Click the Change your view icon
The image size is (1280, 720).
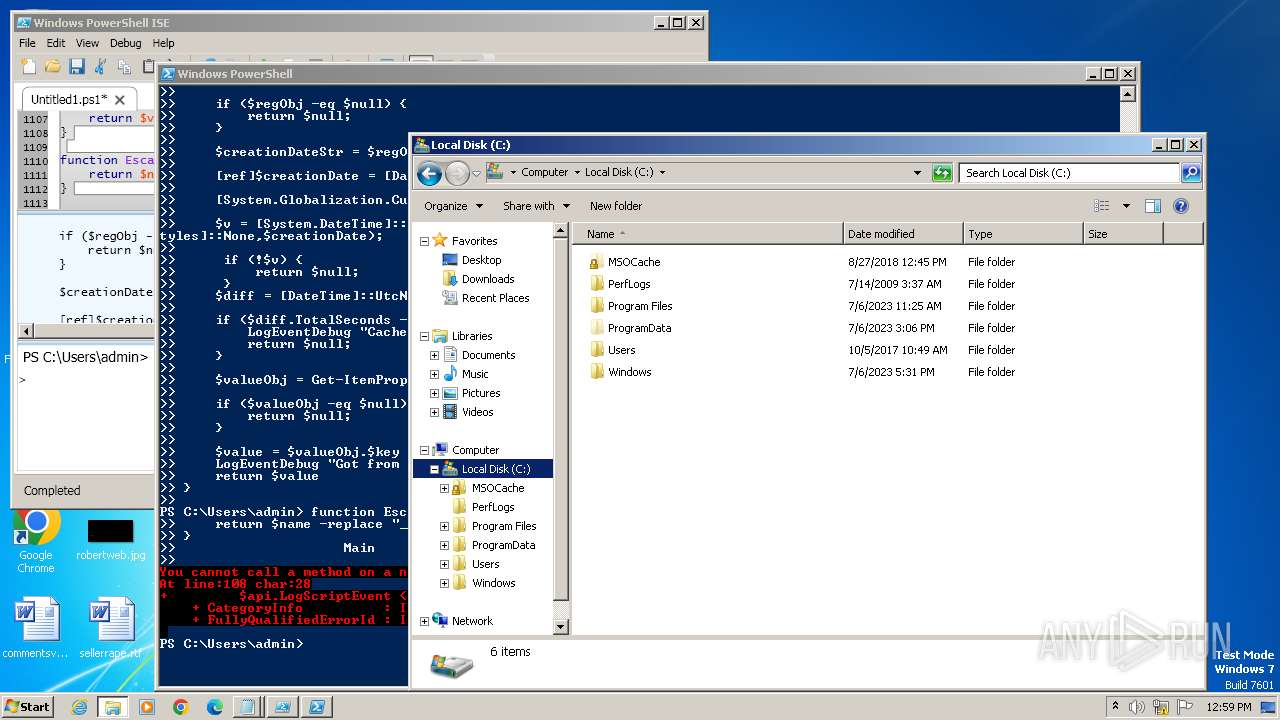[1101, 206]
